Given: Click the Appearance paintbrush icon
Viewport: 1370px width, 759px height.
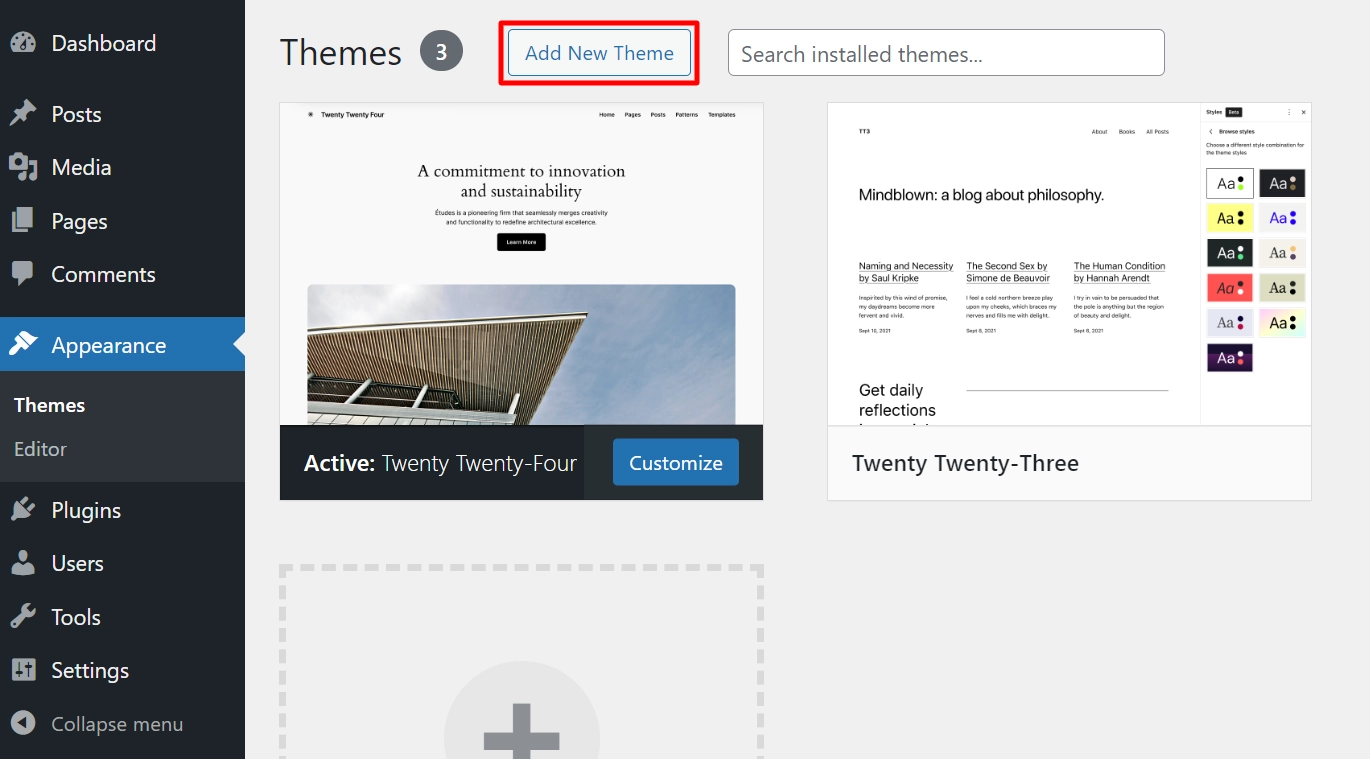Looking at the screenshot, I should pyautogui.click(x=23, y=344).
